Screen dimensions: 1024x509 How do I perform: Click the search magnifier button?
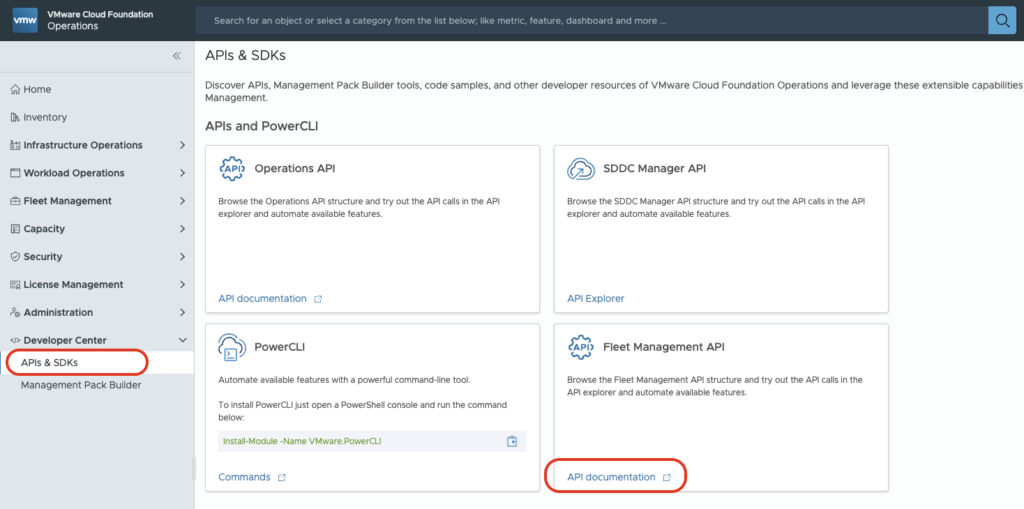pyautogui.click(x=1002, y=20)
